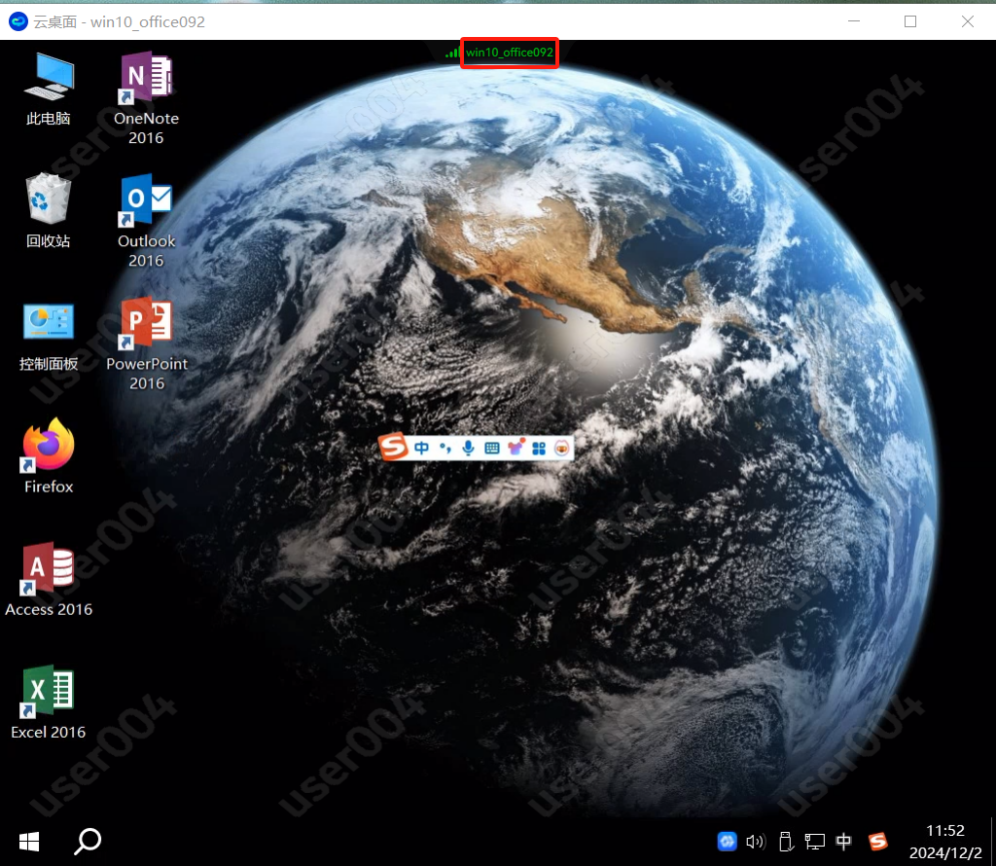The height and width of the screenshot is (866, 996).
Task: Select the Firefox browser icon
Action: click(x=49, y=447)
